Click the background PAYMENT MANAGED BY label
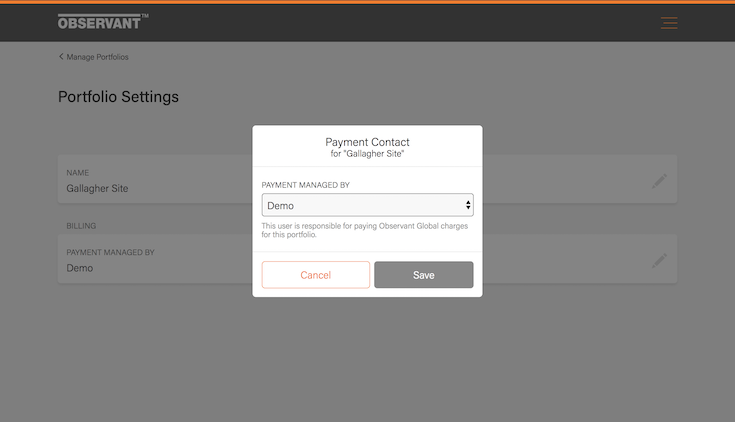This screenshot has width=735, height=422. (x=110, y=252)
